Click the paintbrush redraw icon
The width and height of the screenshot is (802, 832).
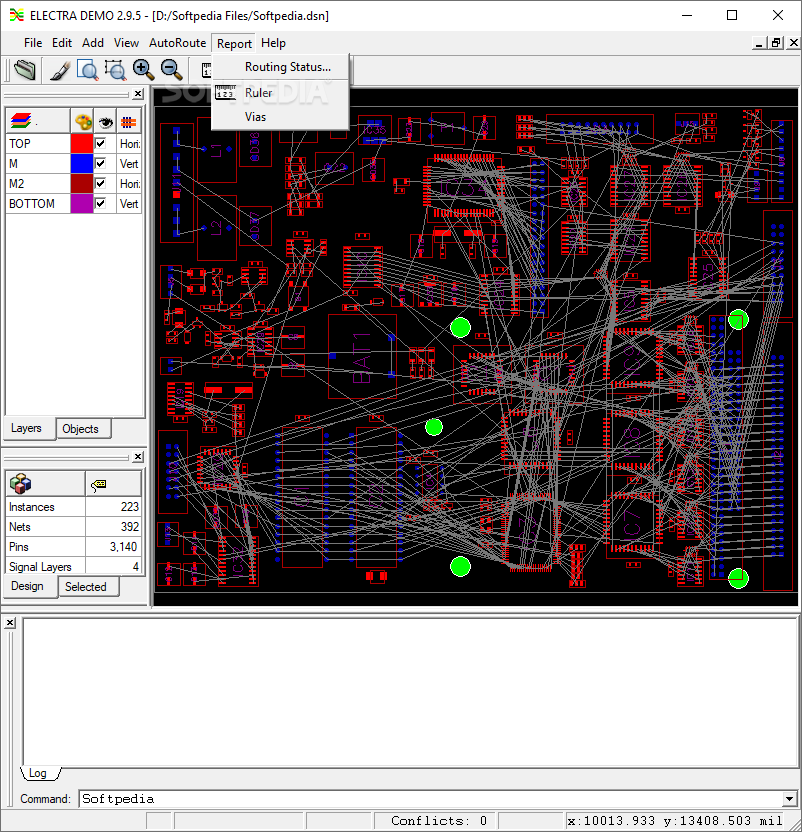click(60, 70)
